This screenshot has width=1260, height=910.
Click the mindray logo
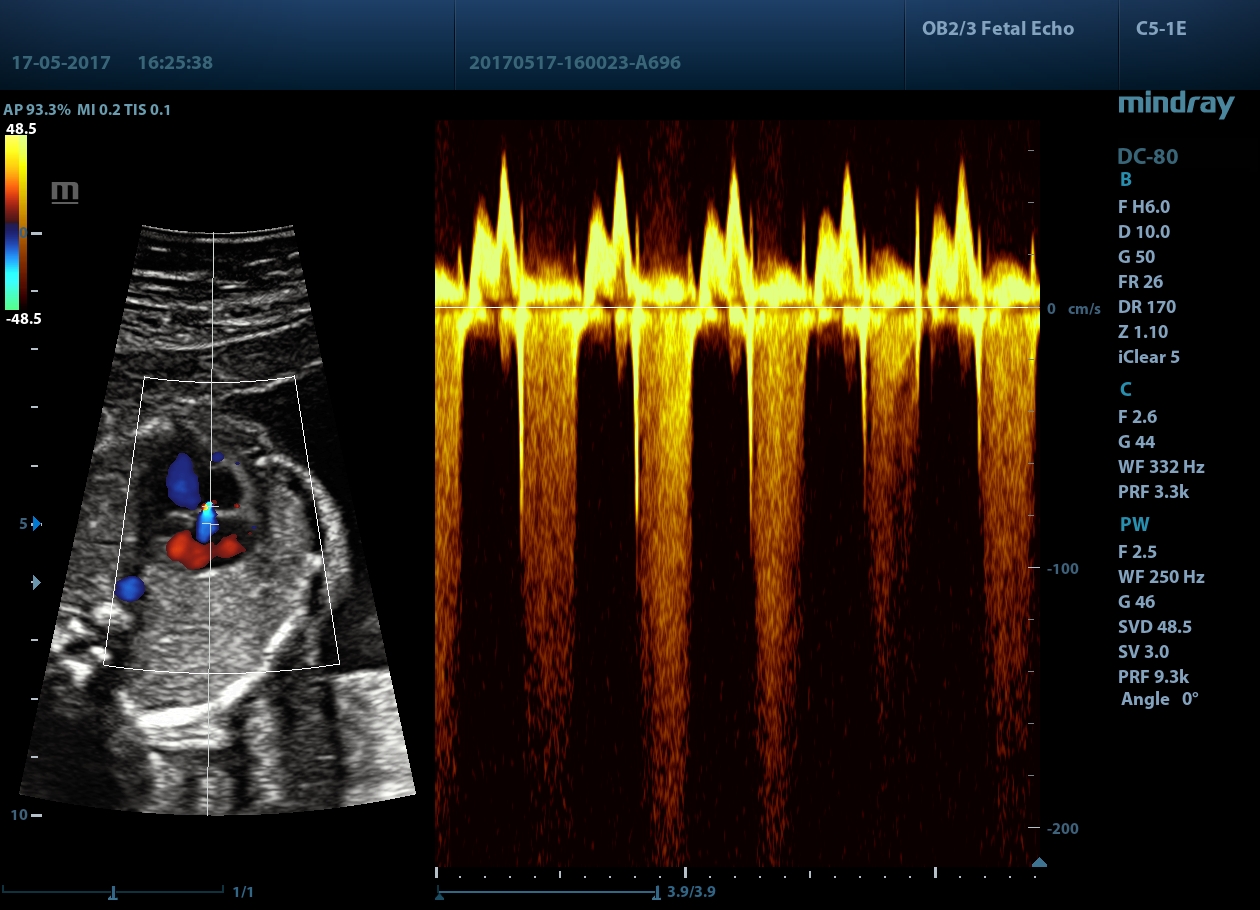pyautogui.click(x=1175, y=104)
